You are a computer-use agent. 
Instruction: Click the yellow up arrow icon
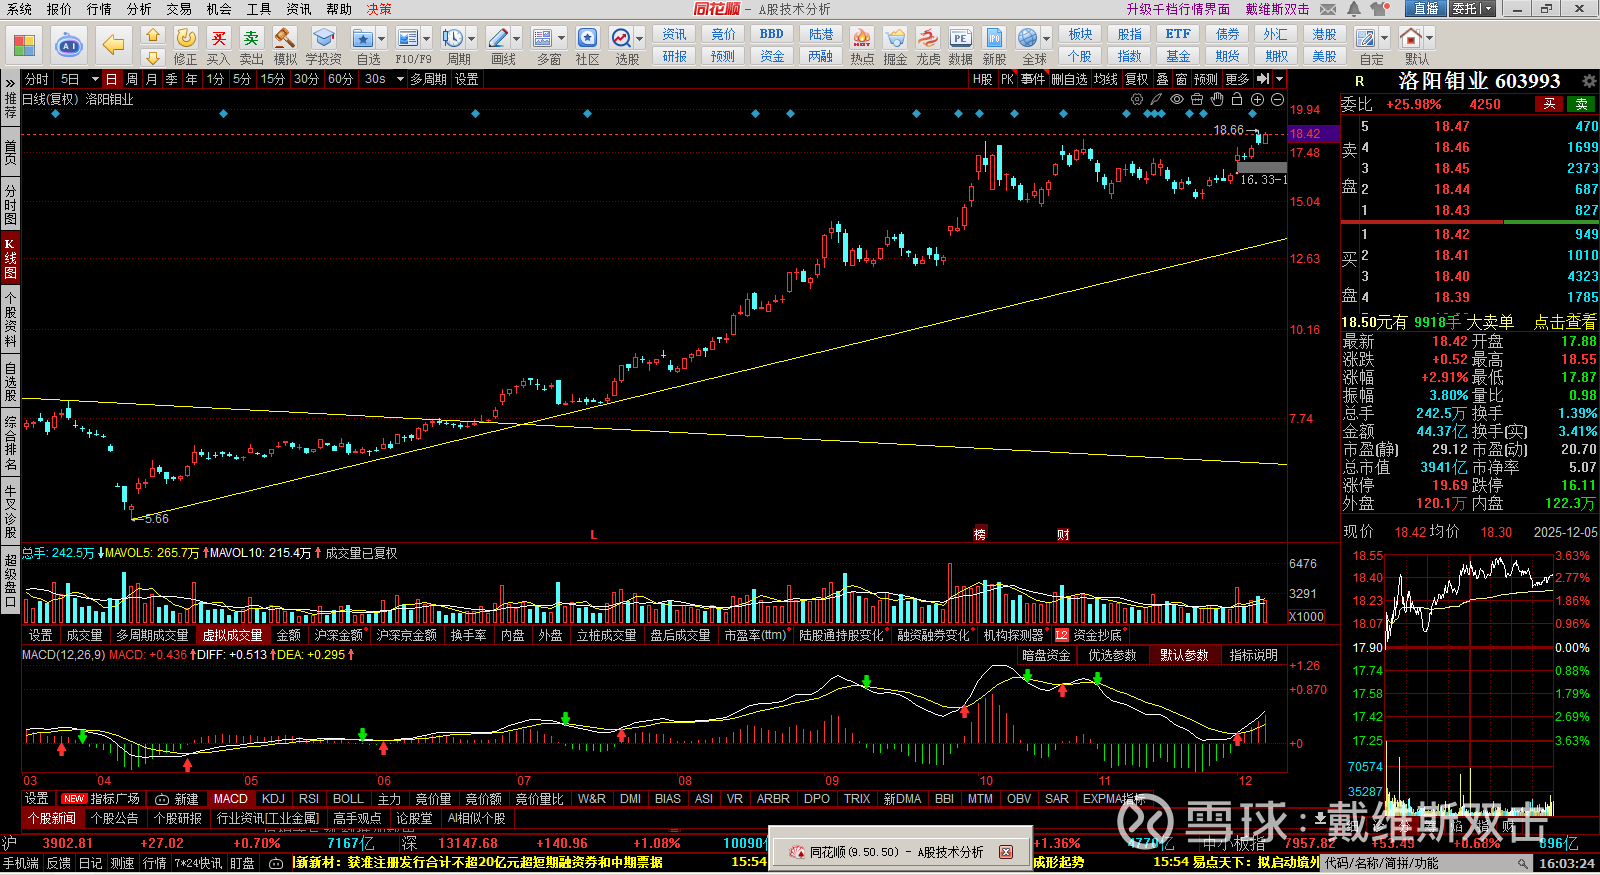153,35
